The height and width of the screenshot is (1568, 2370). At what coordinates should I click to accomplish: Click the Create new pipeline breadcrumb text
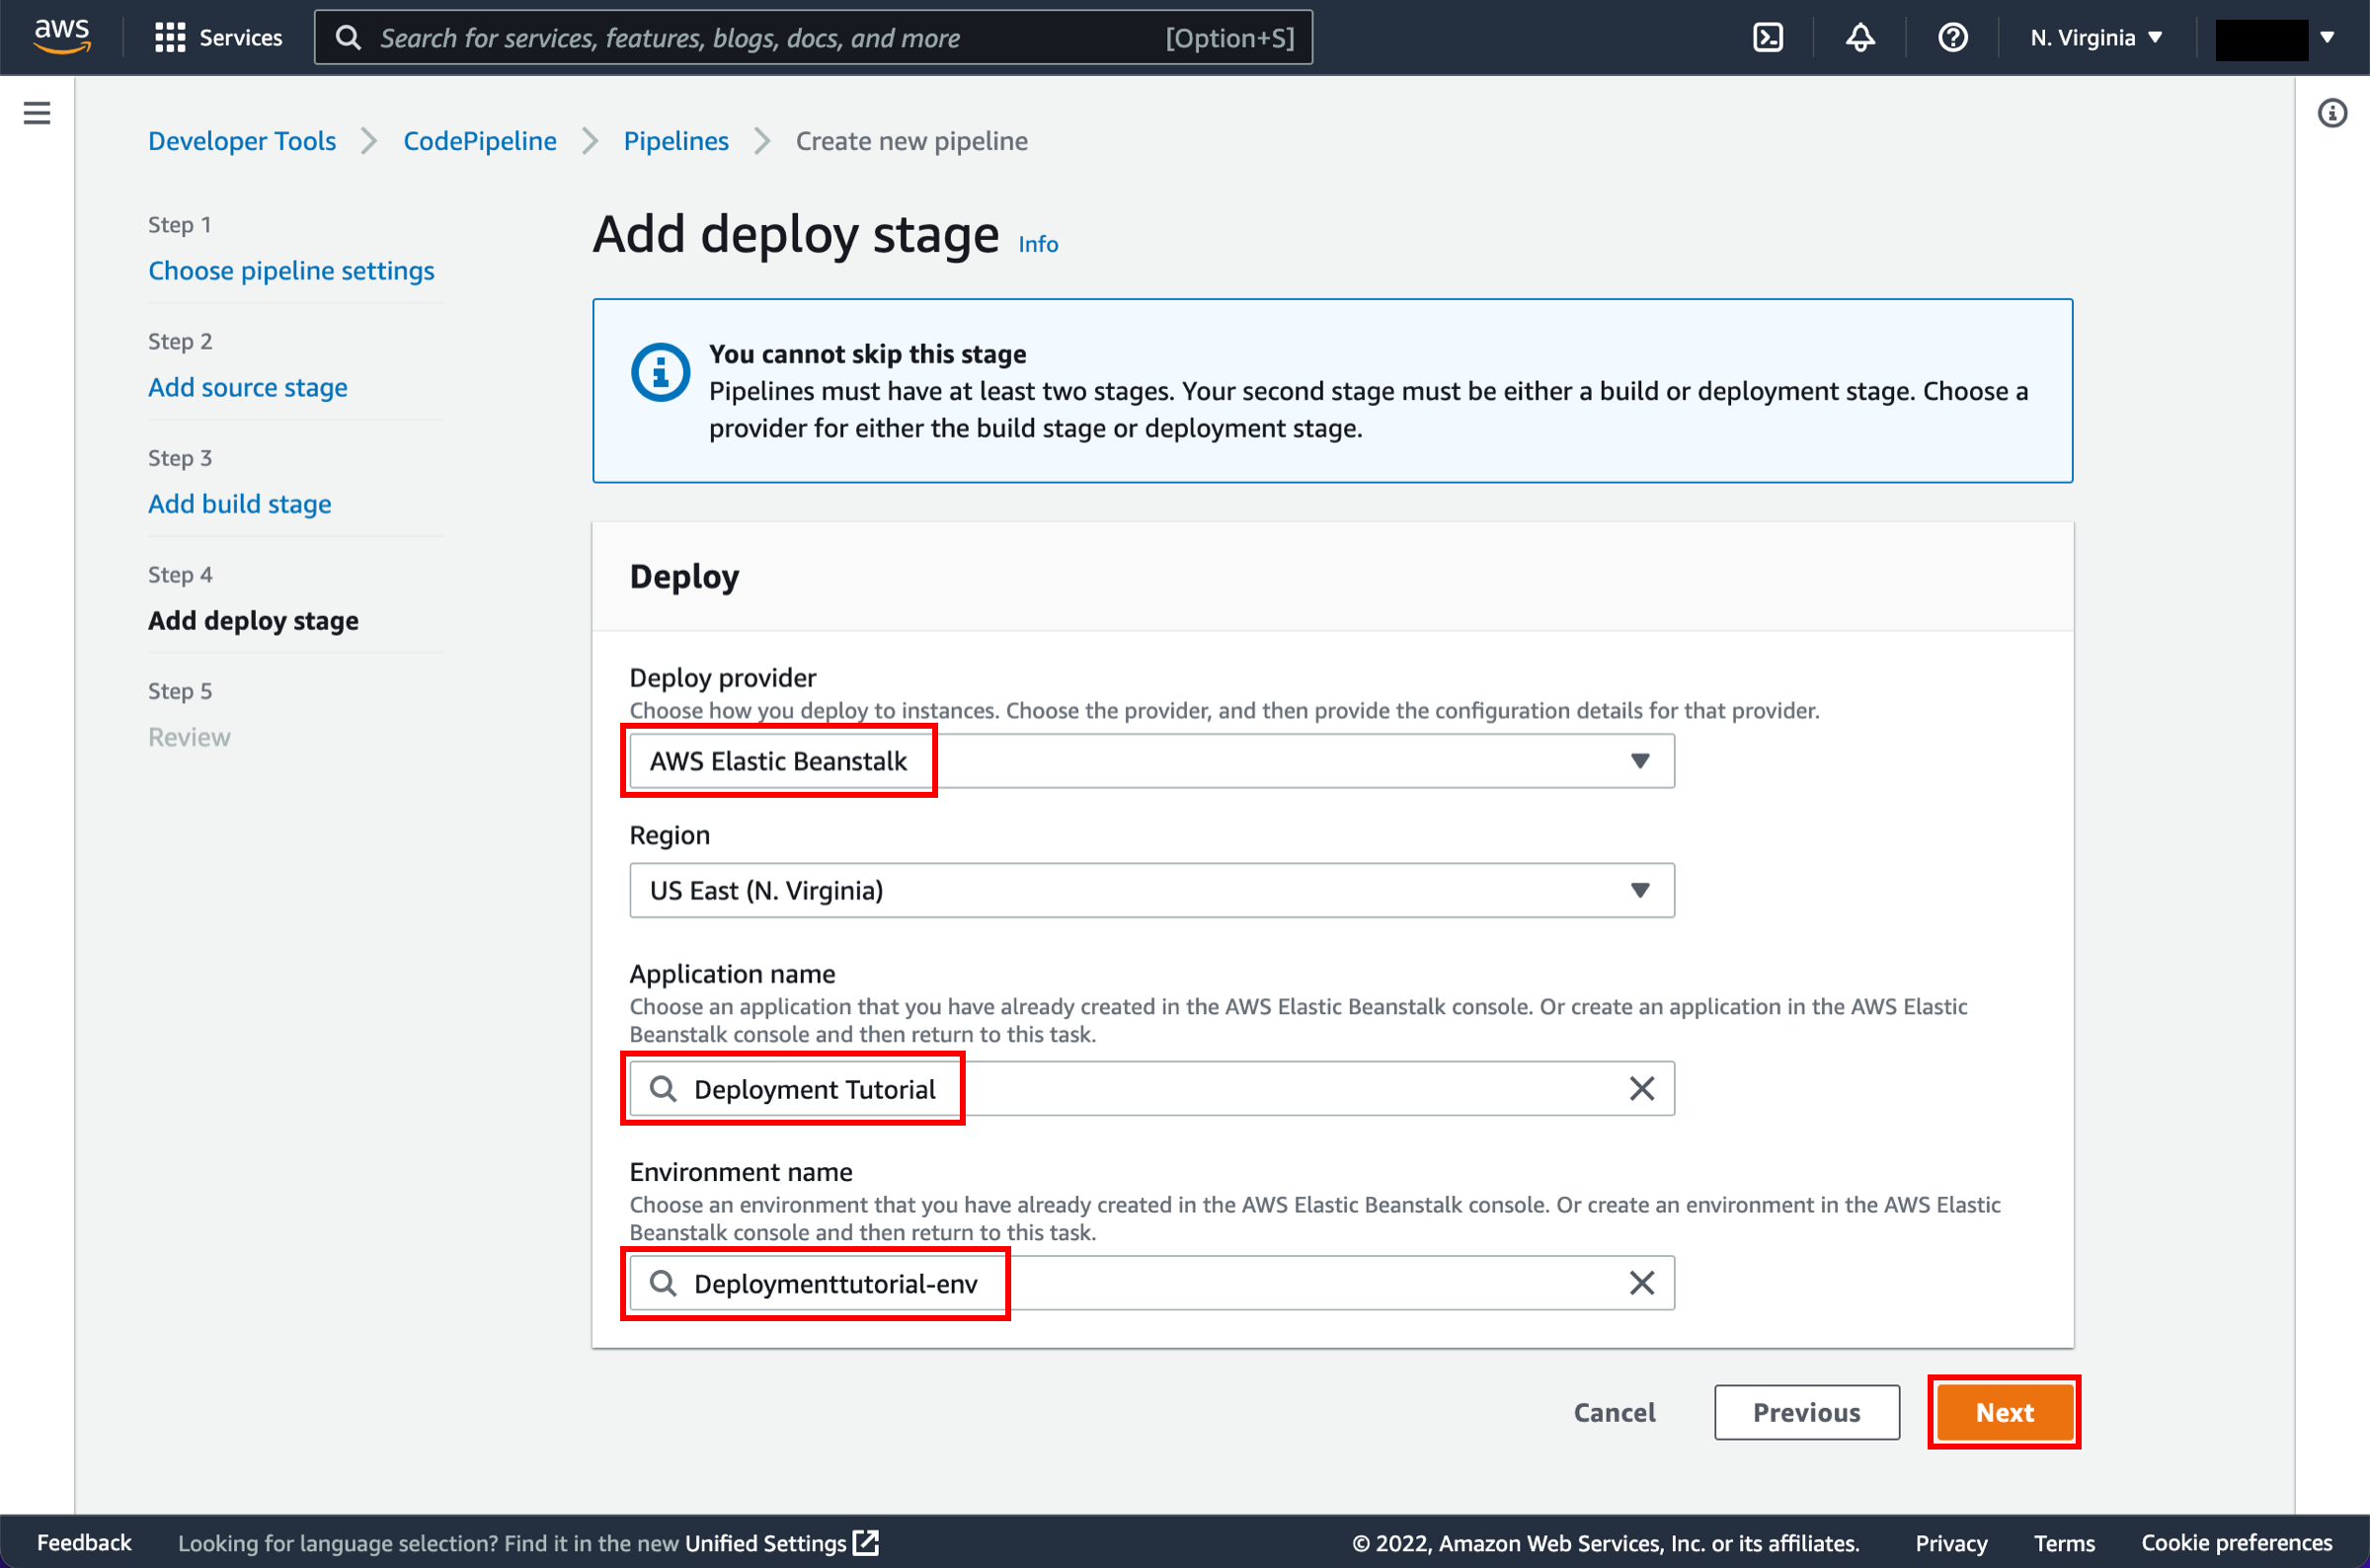point(911,141)
